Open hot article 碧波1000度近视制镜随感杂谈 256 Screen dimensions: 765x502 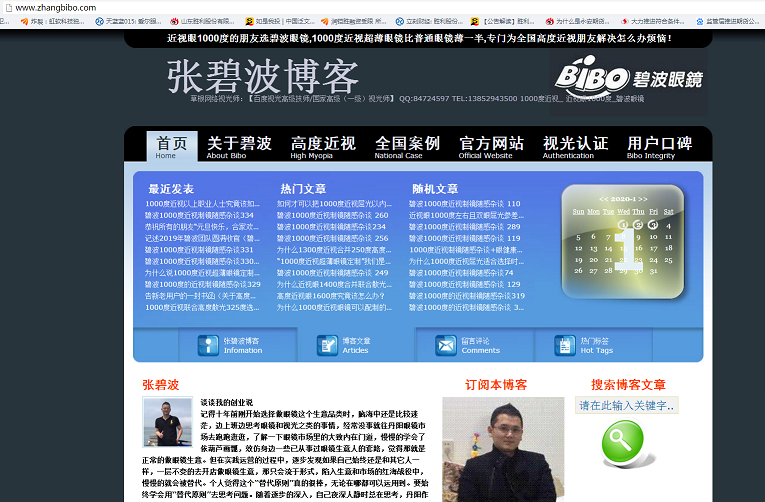click(333, 239)
